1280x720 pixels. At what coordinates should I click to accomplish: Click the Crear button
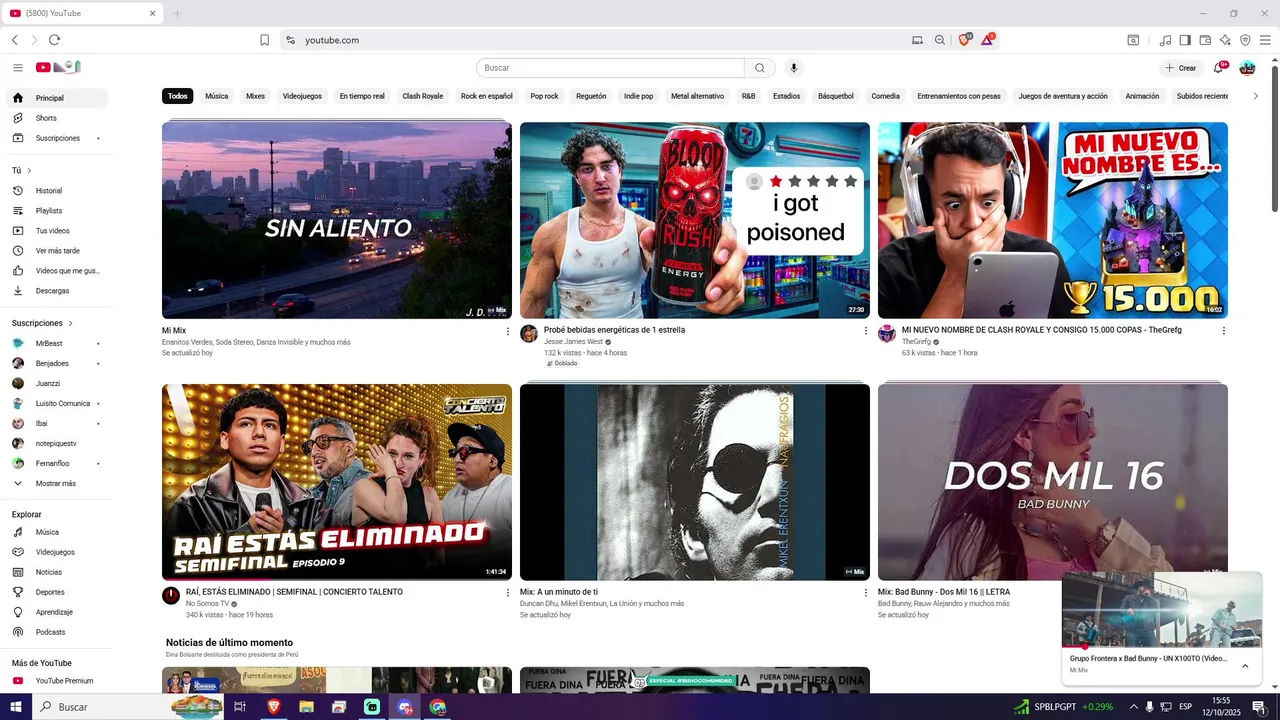1181,68
